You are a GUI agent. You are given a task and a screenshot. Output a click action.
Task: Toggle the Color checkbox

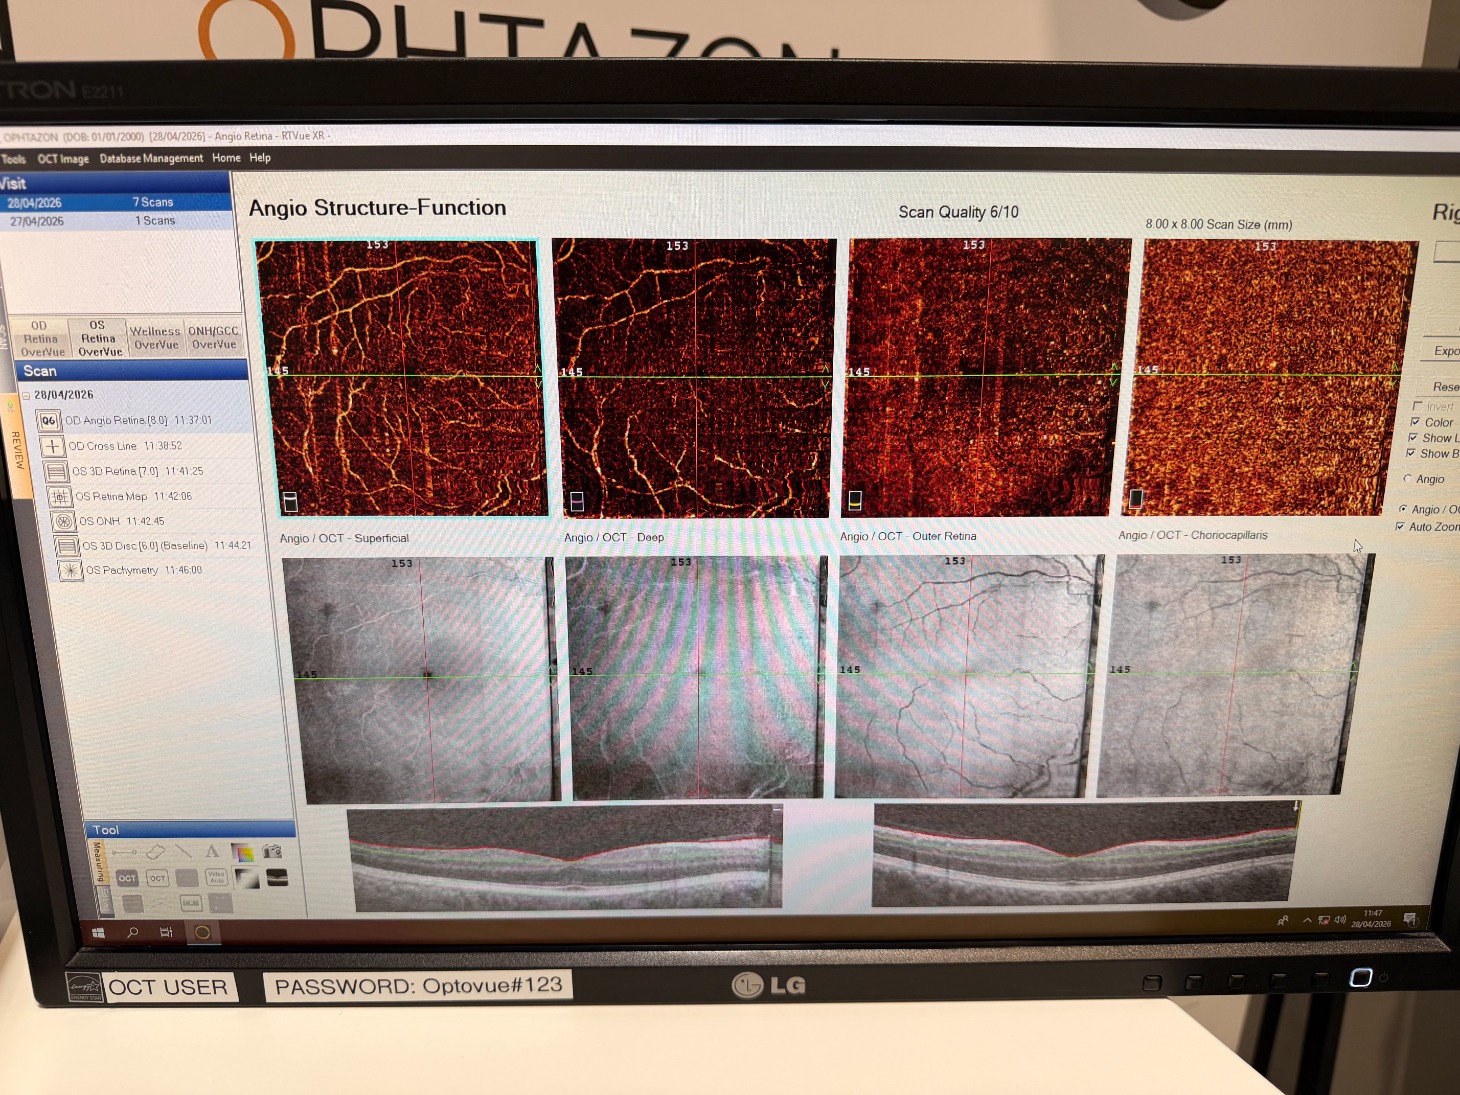(1415, 422)
